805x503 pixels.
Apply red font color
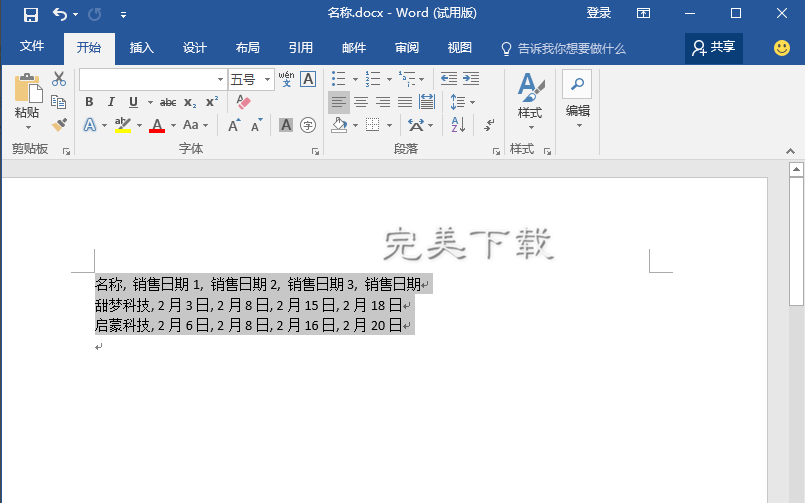point(157,125)
